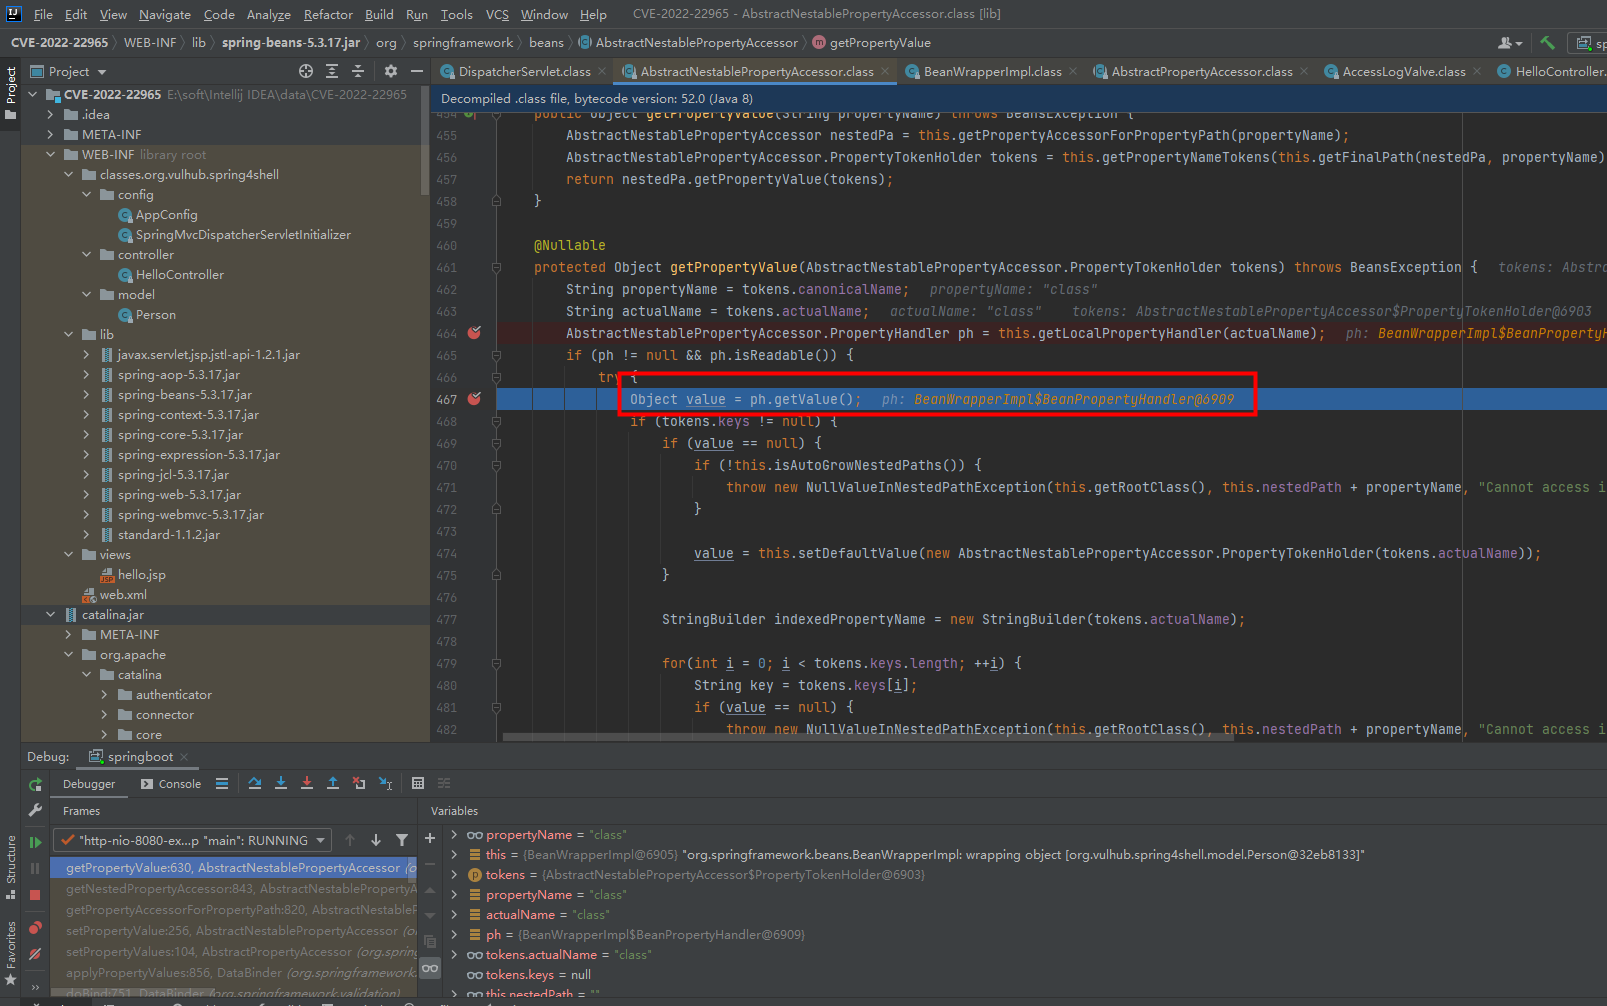Screen dimensions: 1607x1006
Task: Toggle the Project tool window sidebar button
Action: (11, 93)
